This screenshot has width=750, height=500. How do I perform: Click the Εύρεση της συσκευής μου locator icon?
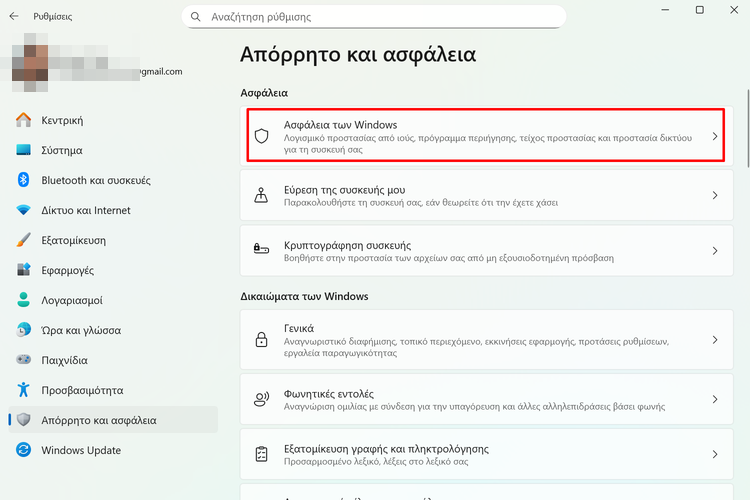[x=262, y=195]
